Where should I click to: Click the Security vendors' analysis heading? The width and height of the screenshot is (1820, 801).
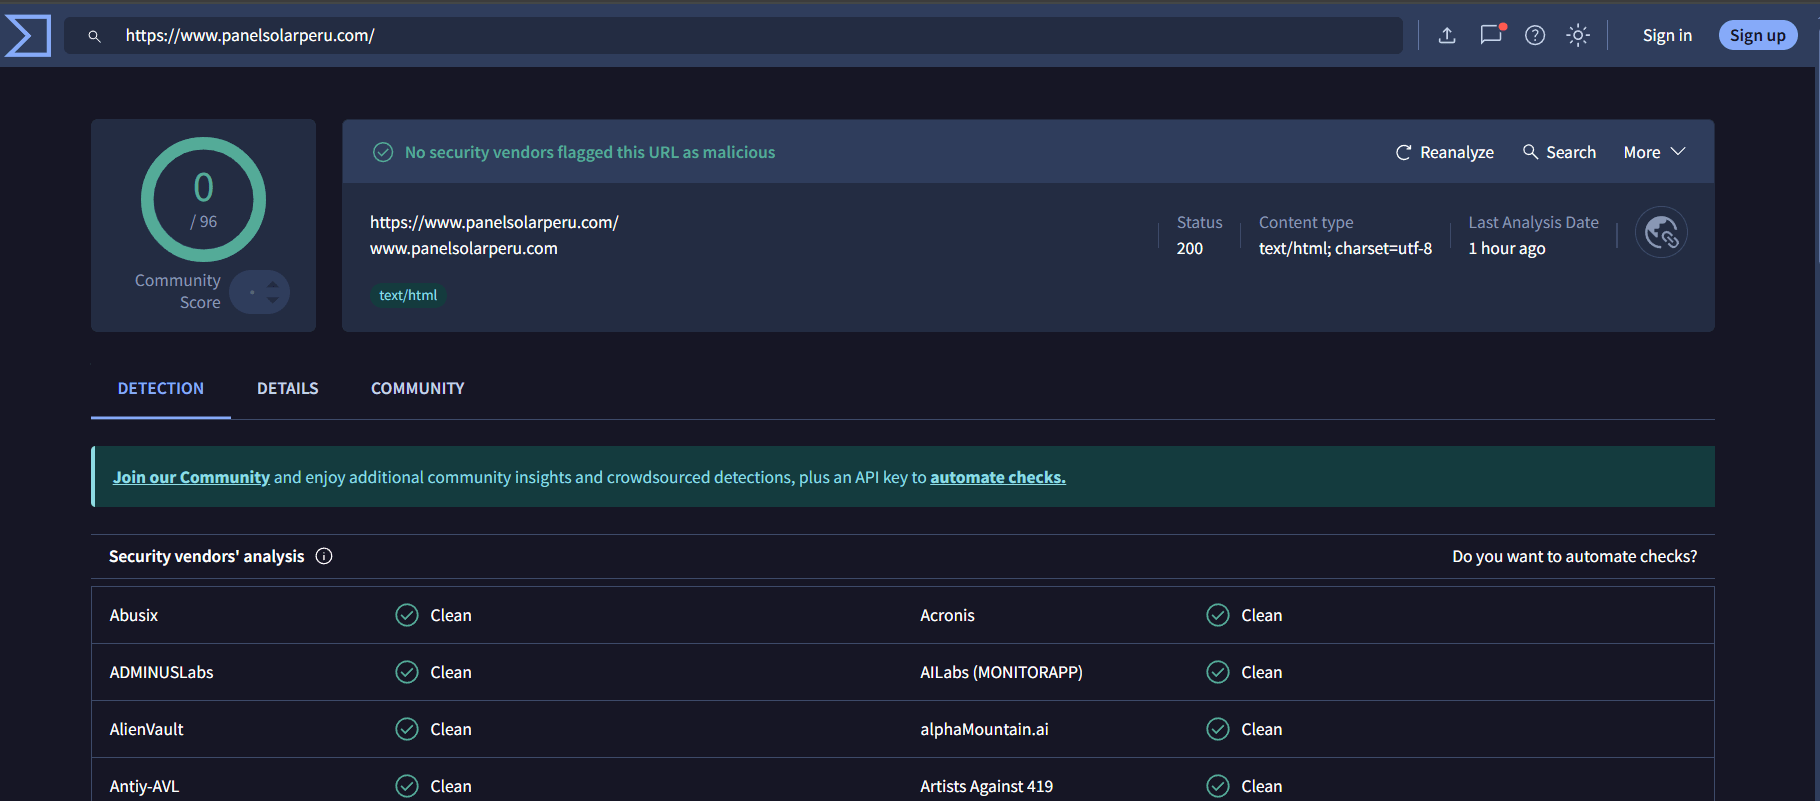pos(206,556)
